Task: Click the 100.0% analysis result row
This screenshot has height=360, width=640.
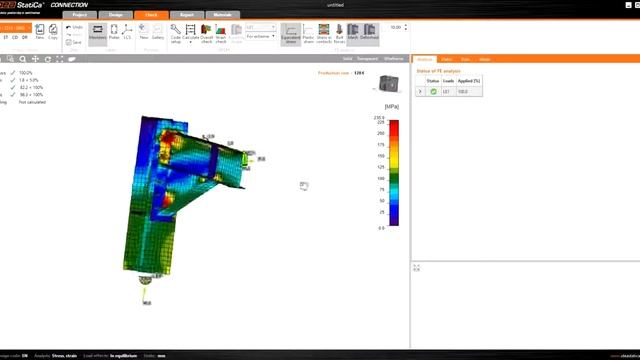Action: 26,73
